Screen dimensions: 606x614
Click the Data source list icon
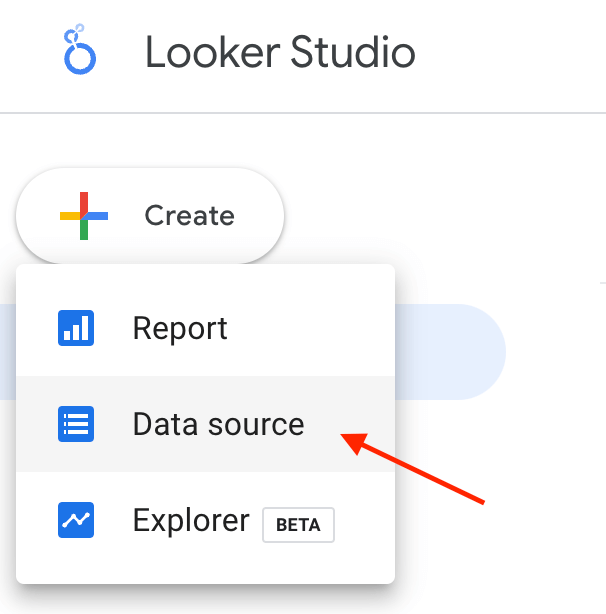pyautogui.click(x=76, y=424)
